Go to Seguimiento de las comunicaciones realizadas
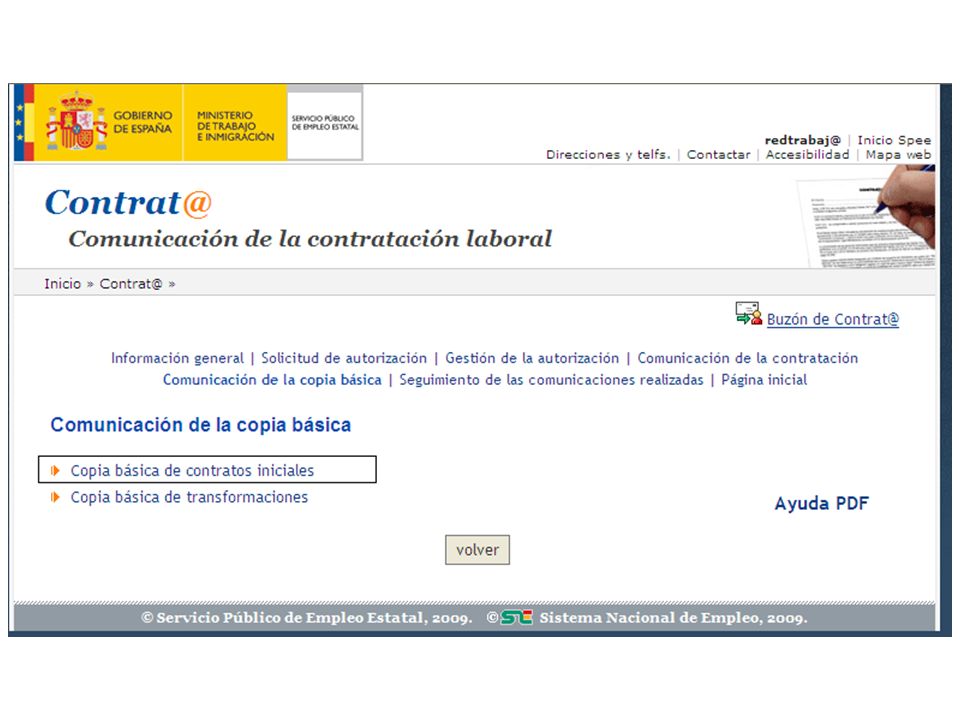The width and height of the screenshot is (960, 720). (x=552, y=380)
